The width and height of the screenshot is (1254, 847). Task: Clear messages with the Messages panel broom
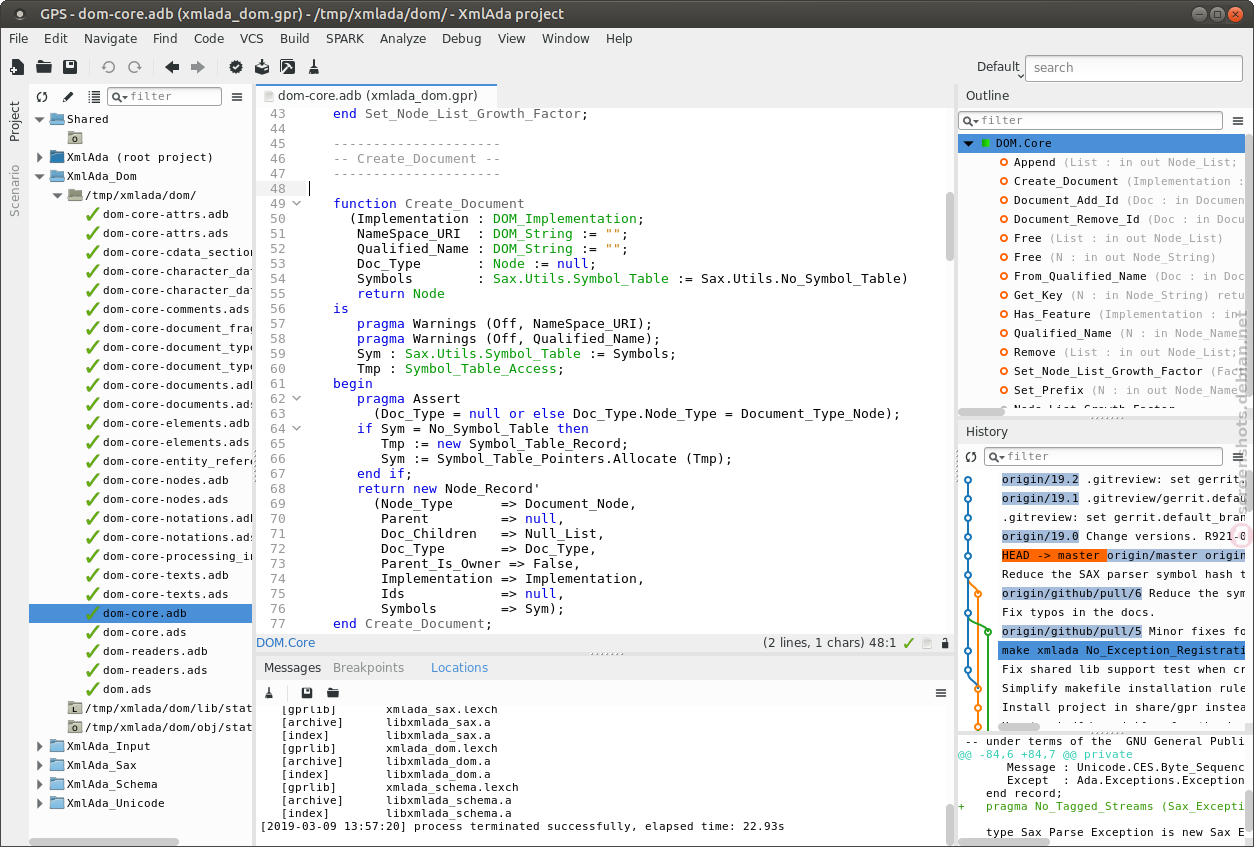(269, 693)
